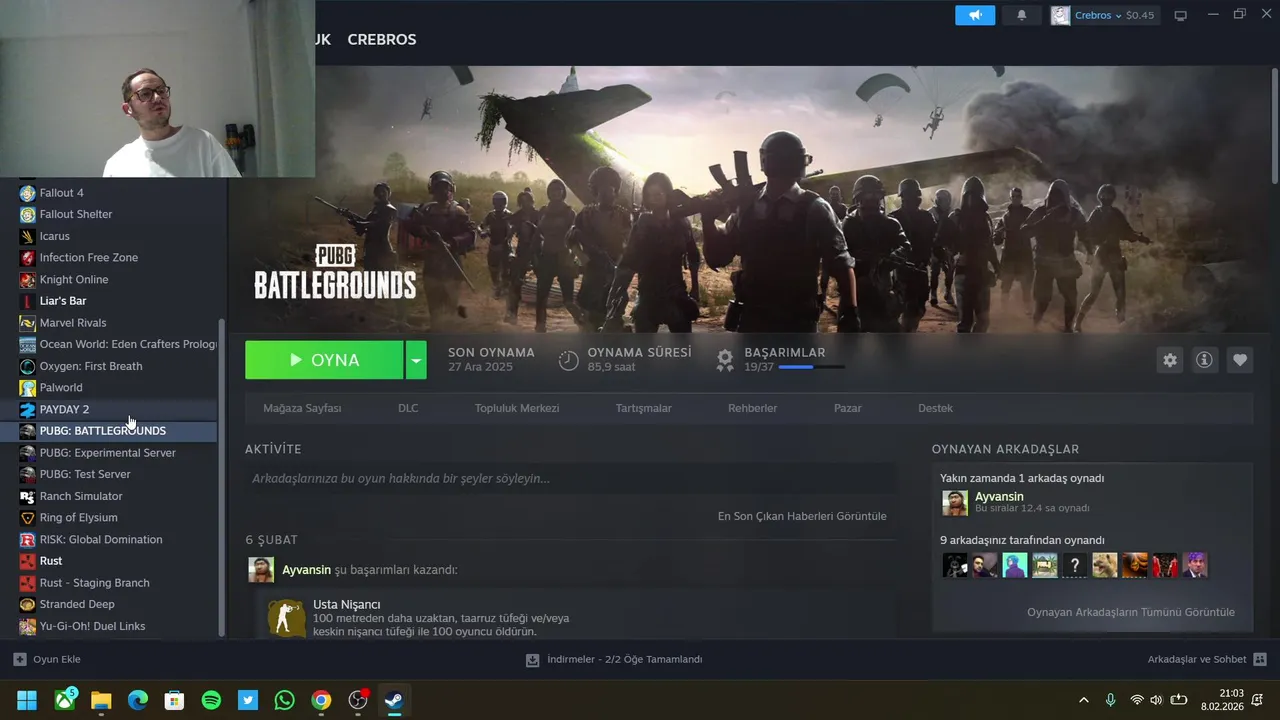Open the Friends and Chat icon
This screenshot has height=720, width=1280.
coord(1260,659)
